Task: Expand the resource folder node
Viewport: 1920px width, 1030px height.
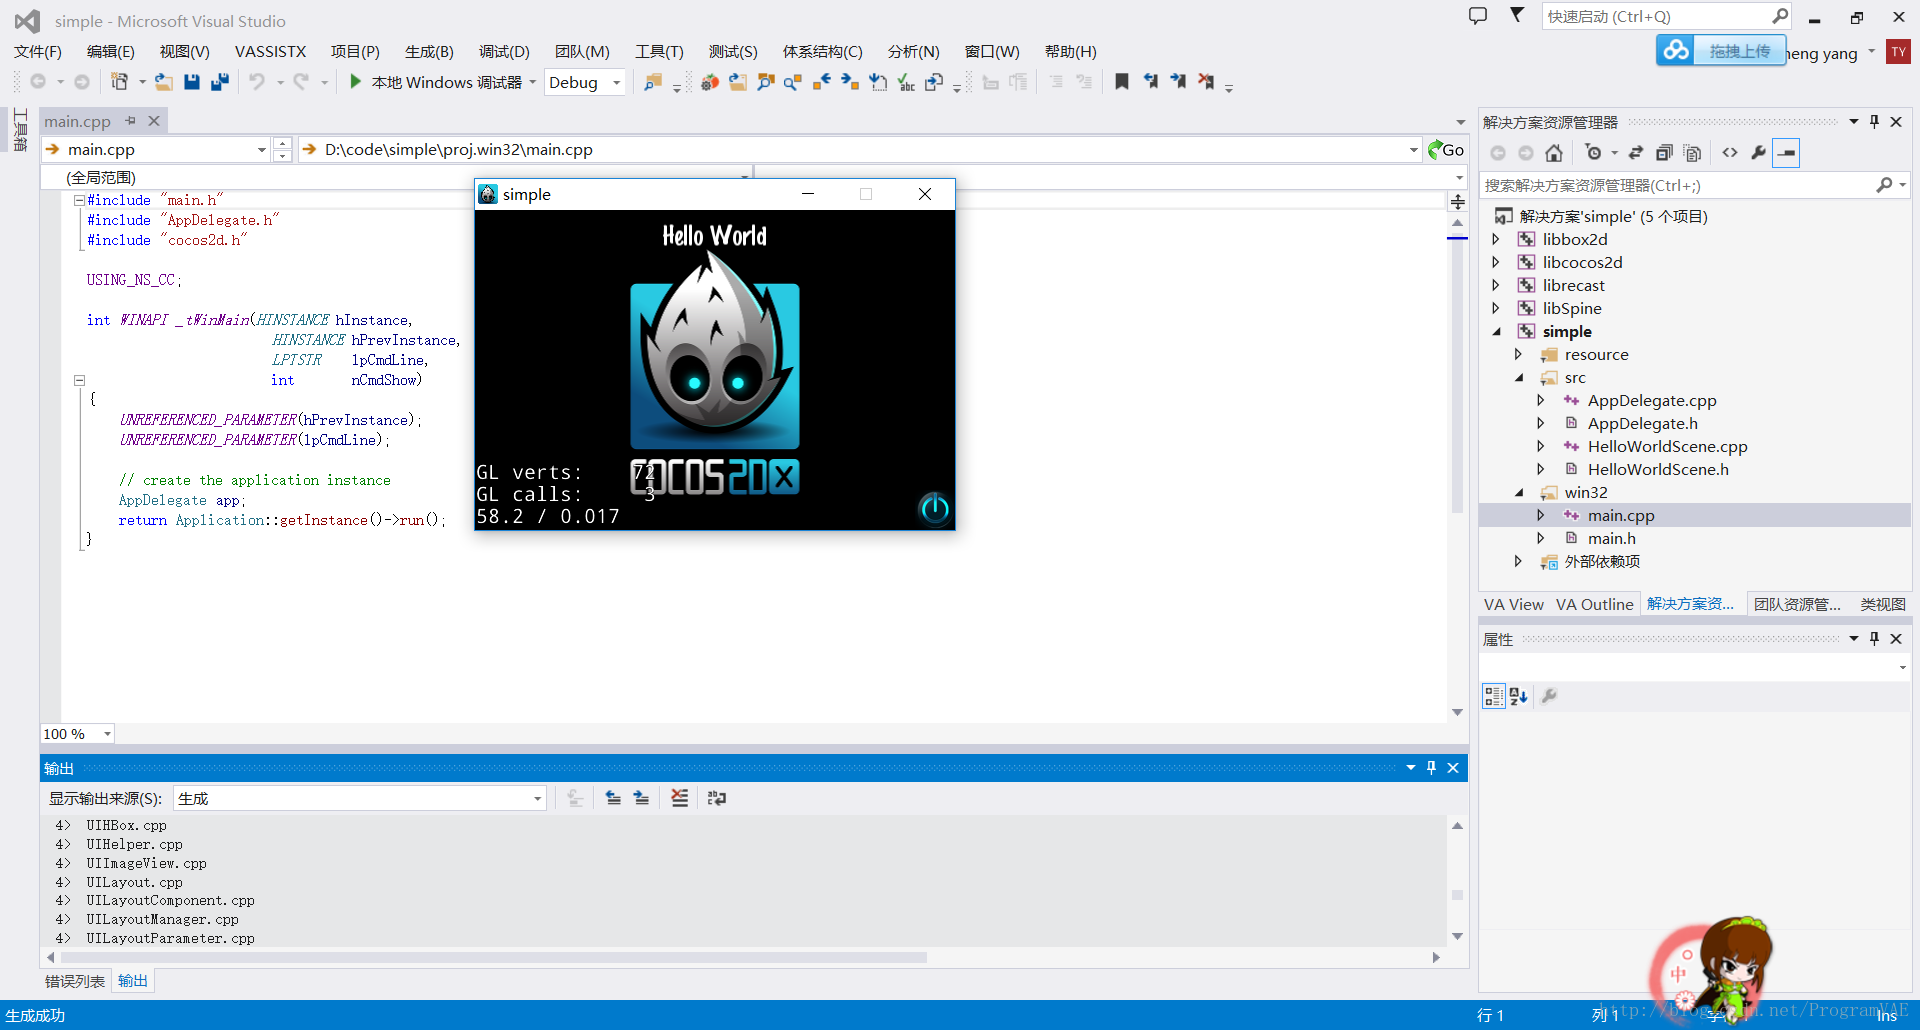Action: tap(1518, 354)
